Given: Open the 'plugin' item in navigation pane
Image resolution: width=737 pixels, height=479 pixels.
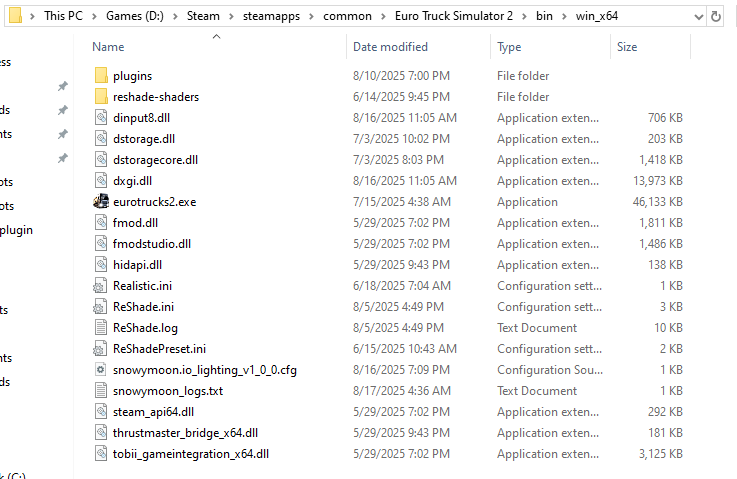Looking at the screenshot, I should 16,230.
